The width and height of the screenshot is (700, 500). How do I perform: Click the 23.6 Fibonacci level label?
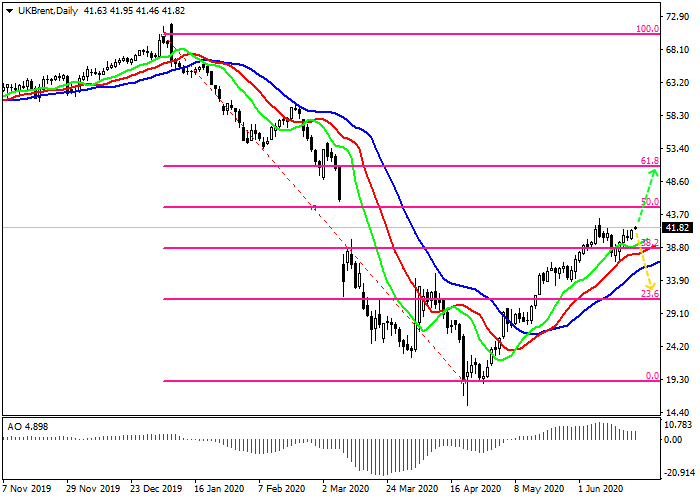[649, 294]
